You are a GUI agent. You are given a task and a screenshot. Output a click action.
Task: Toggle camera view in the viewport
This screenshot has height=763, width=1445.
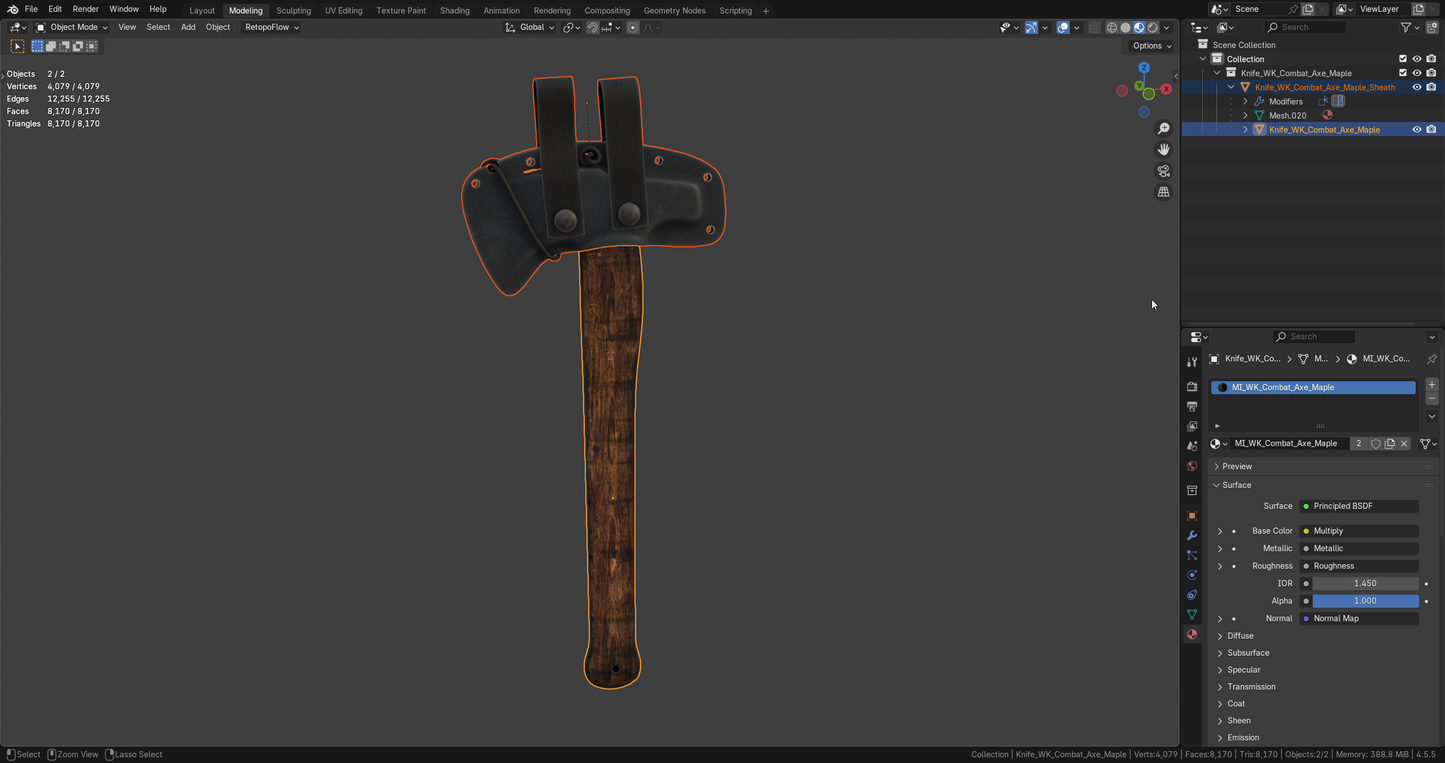1163,171
